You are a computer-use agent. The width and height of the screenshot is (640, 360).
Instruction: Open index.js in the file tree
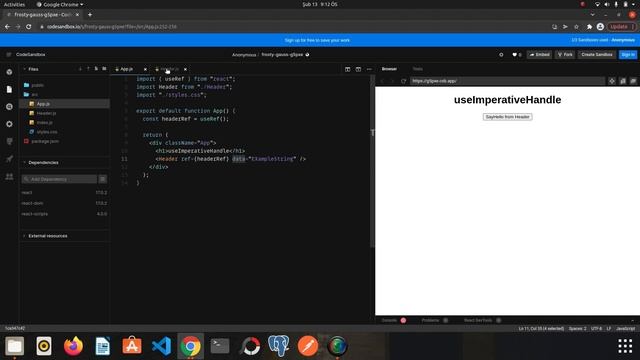point(44,122)
